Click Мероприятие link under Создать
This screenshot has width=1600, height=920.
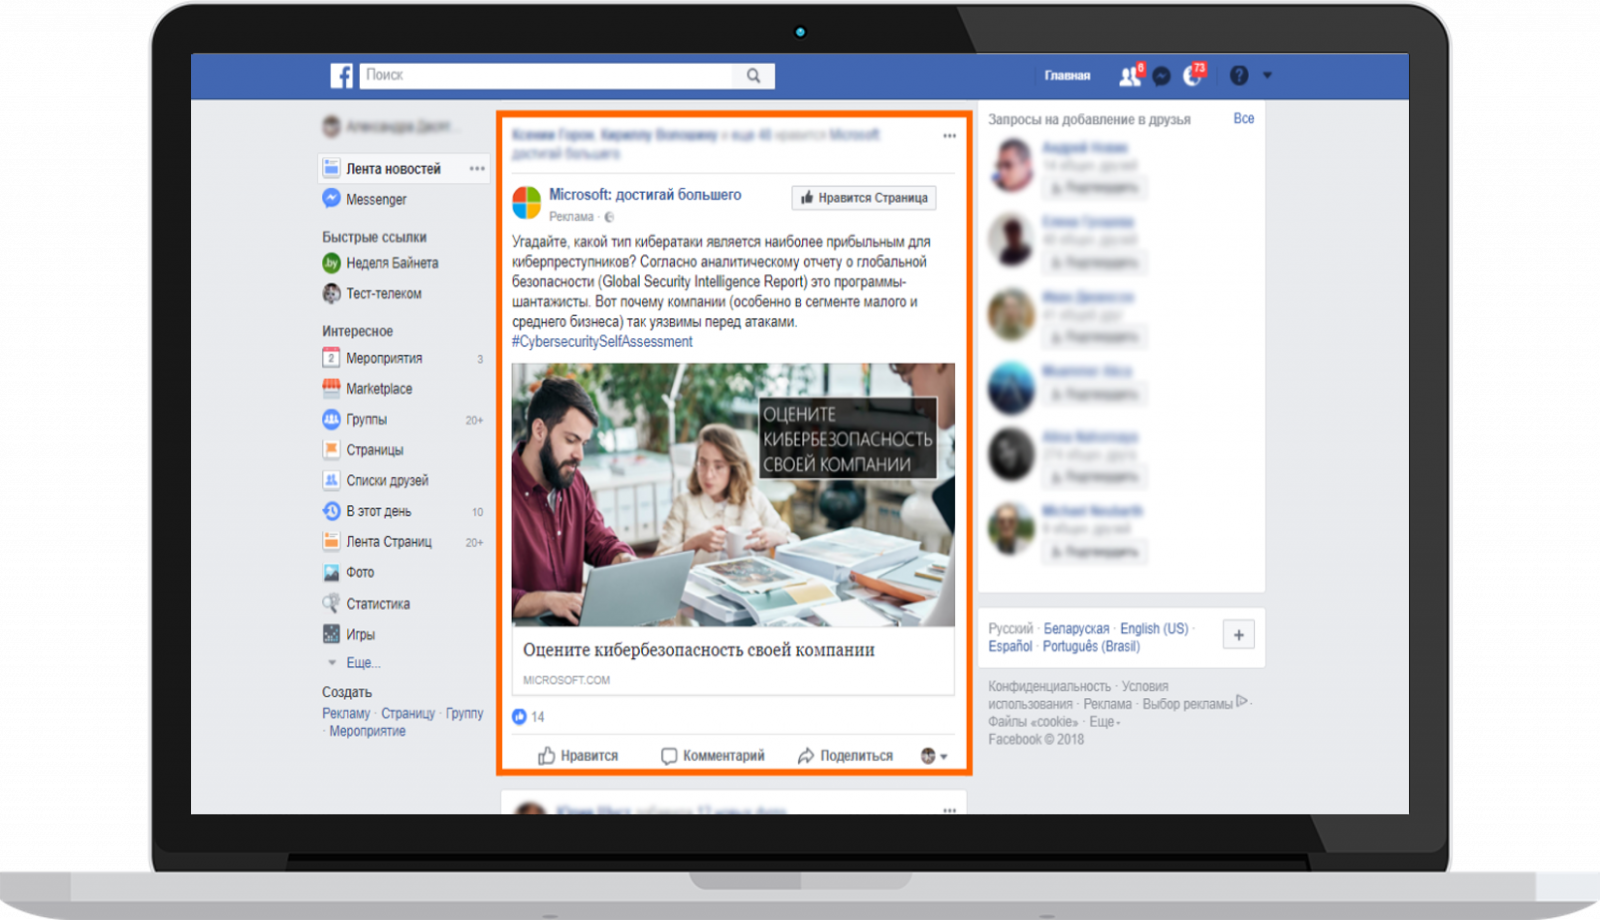point(367,731)
